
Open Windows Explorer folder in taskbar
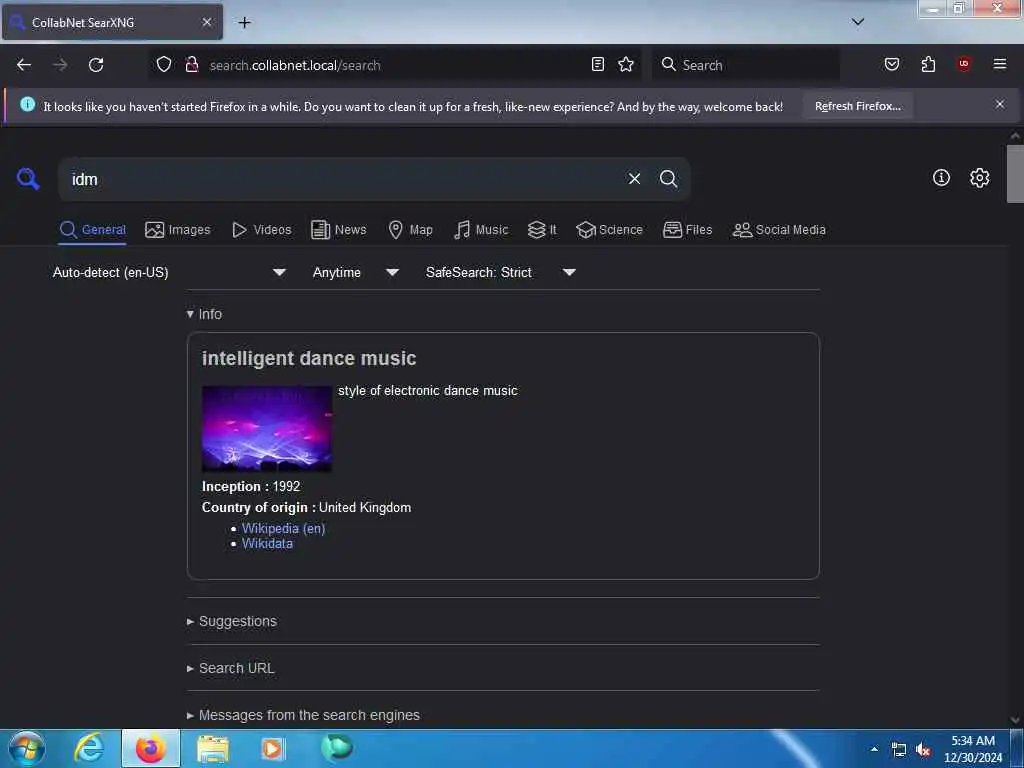pos(213,749)
